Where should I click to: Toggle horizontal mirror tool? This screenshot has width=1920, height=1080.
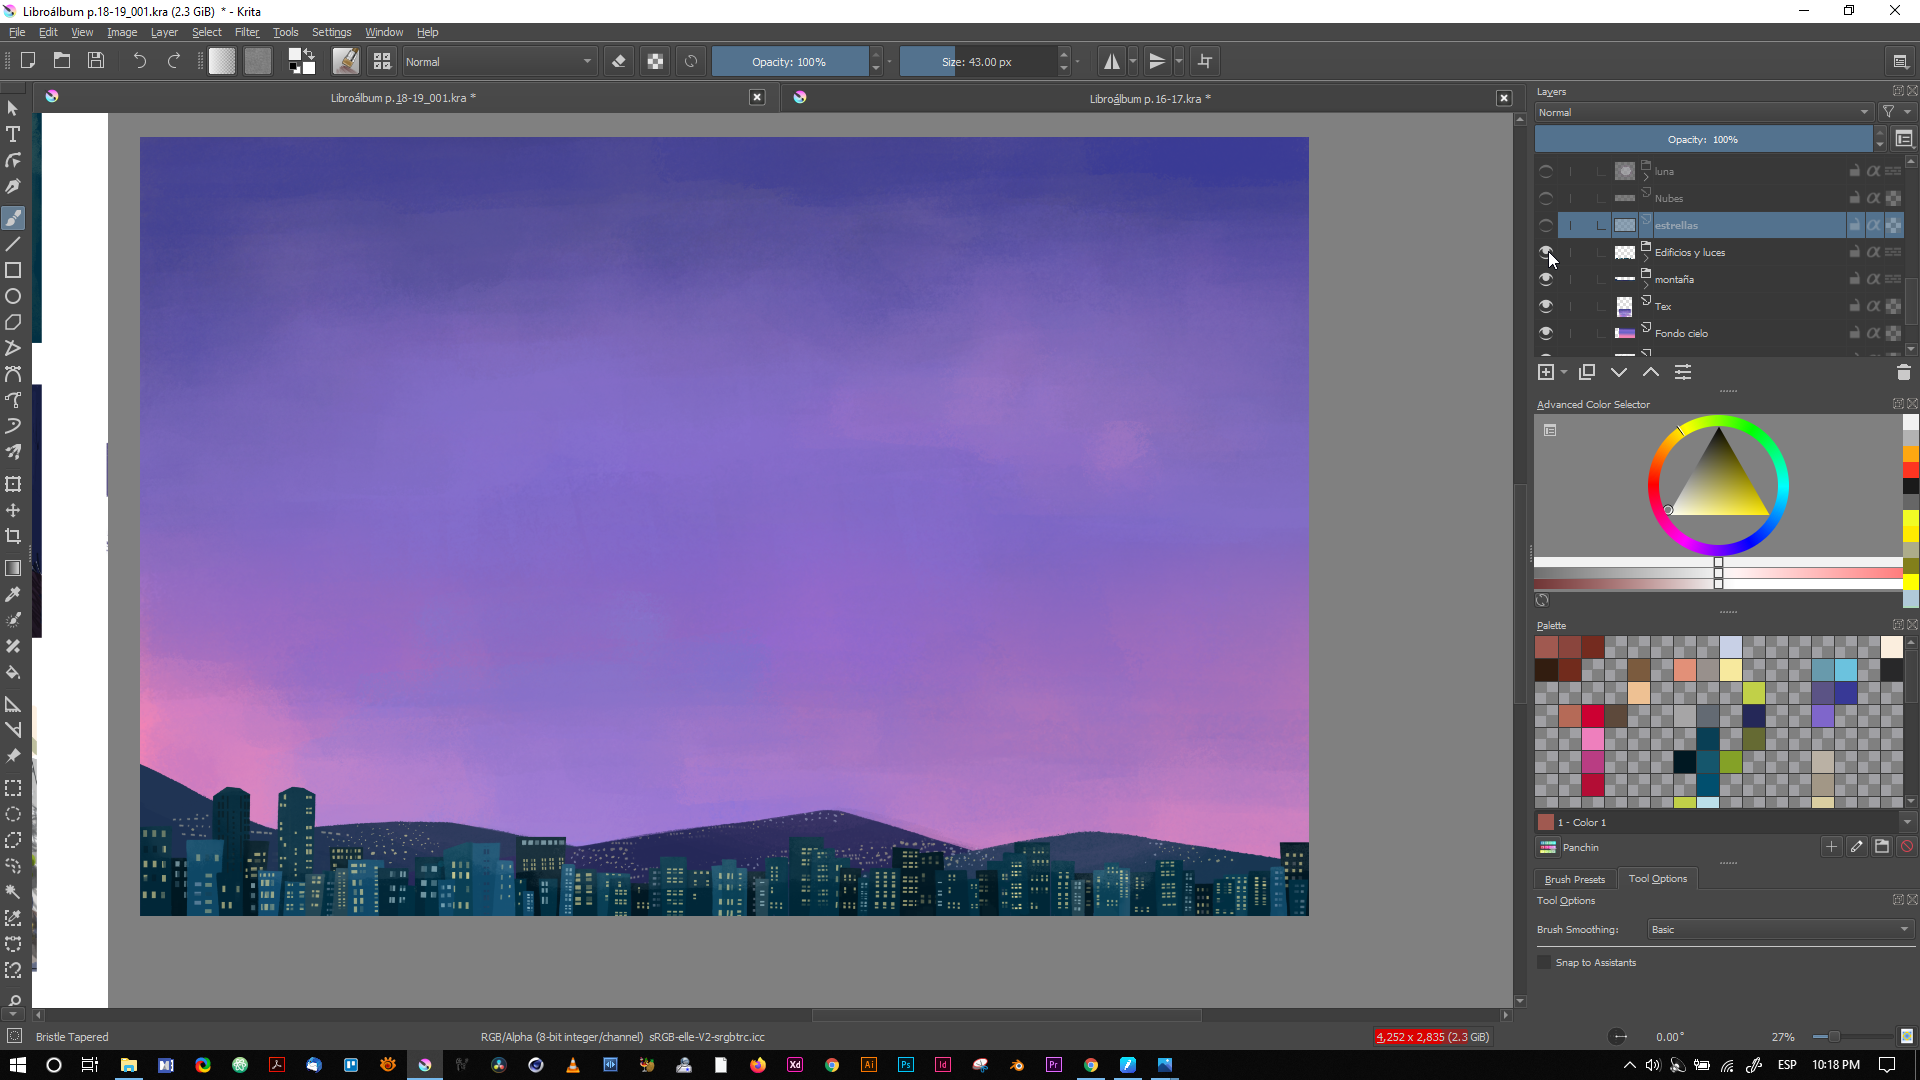(x=1111, y=61)
